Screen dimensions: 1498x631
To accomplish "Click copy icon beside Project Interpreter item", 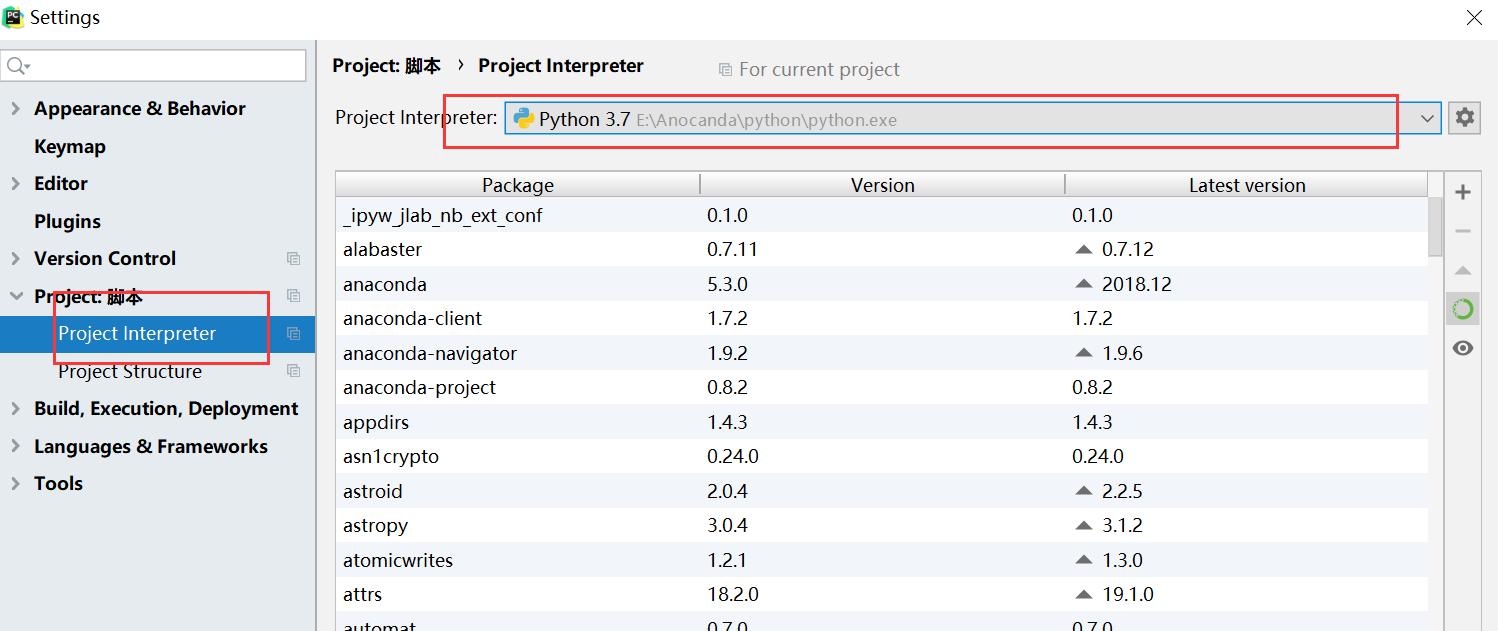I will tap(293, 334).
